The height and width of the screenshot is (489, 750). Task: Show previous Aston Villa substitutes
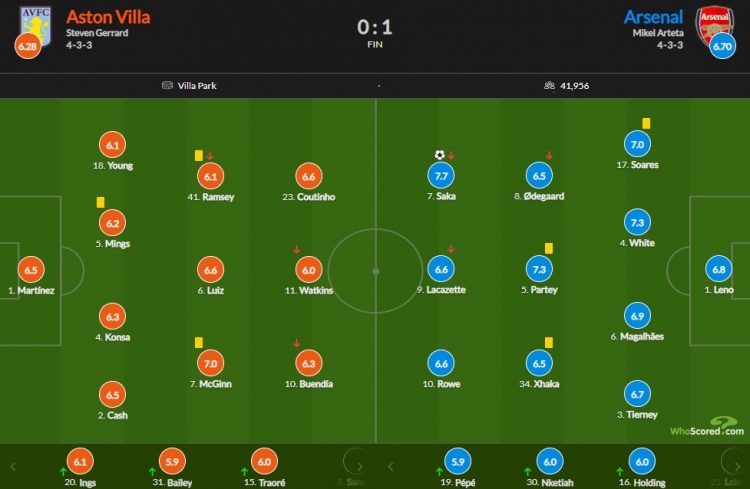13,466
